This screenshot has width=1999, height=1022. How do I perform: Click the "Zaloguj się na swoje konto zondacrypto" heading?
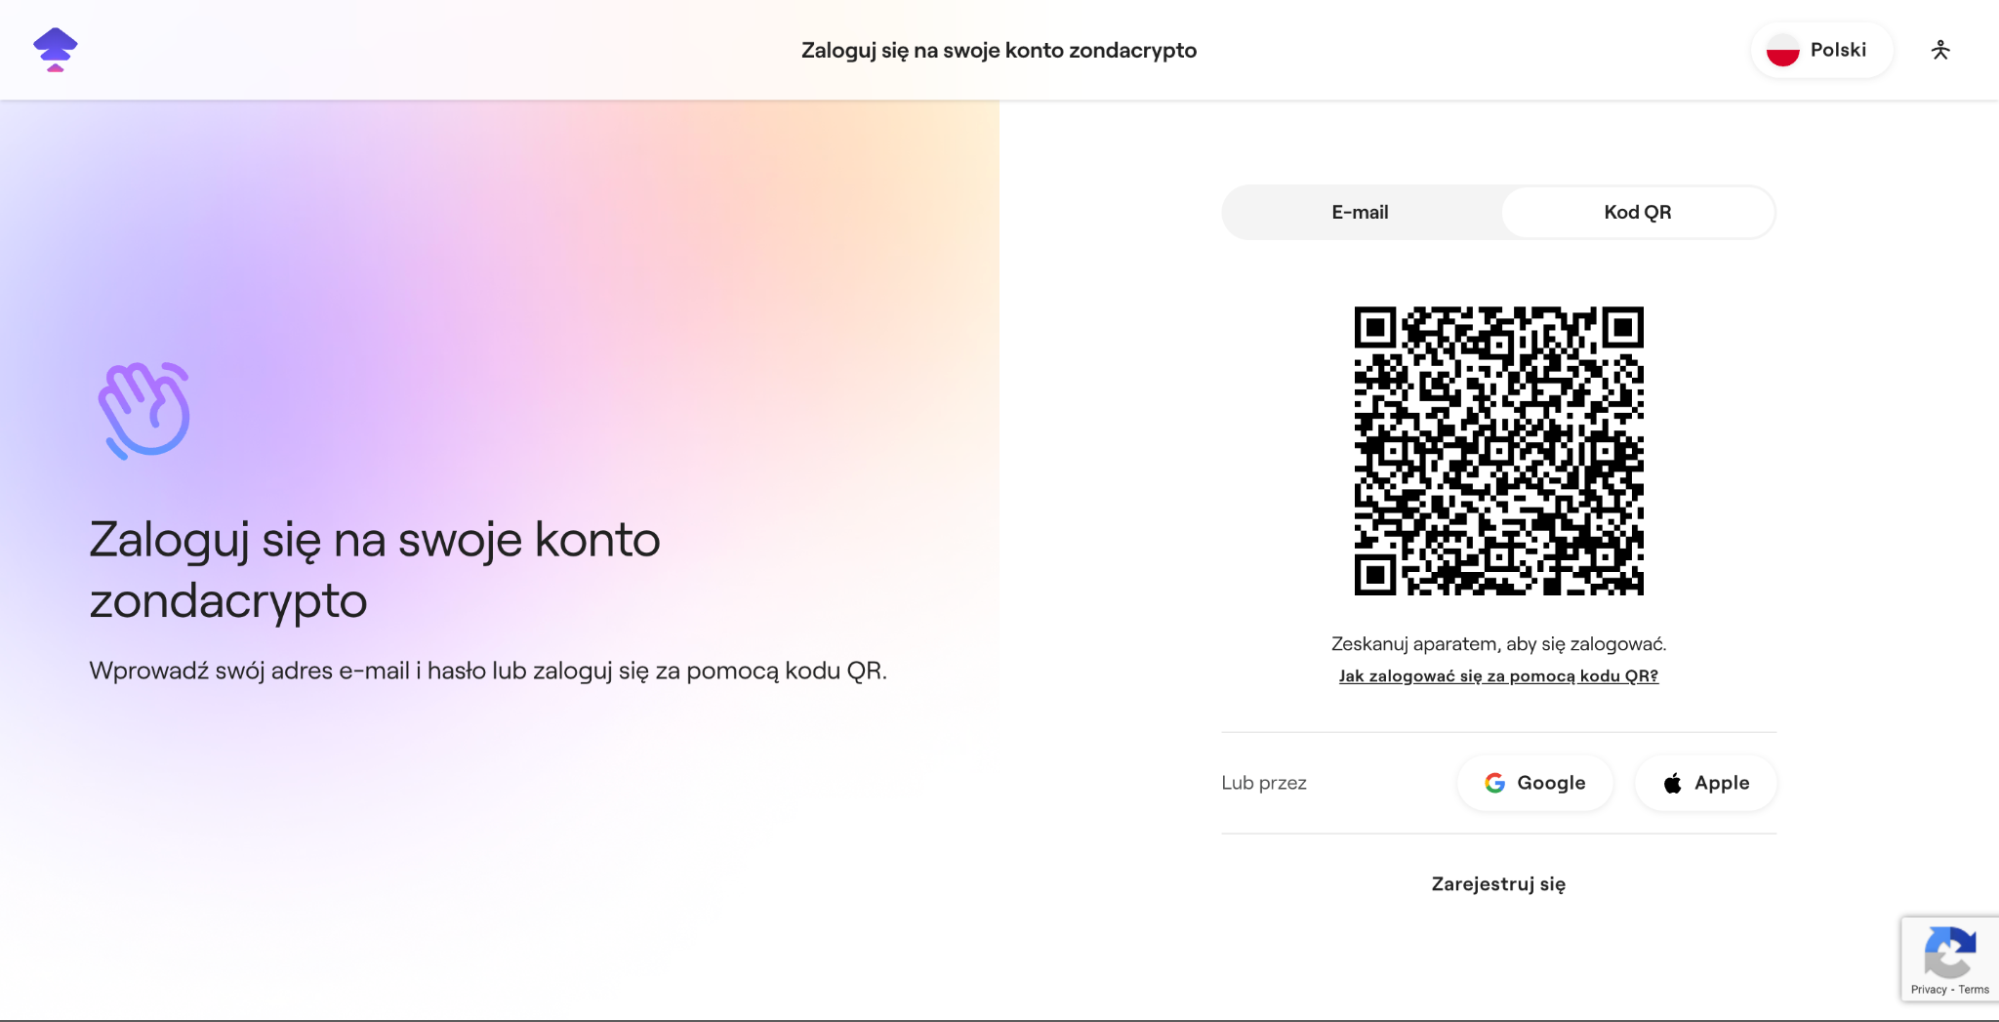click(375, 570)
